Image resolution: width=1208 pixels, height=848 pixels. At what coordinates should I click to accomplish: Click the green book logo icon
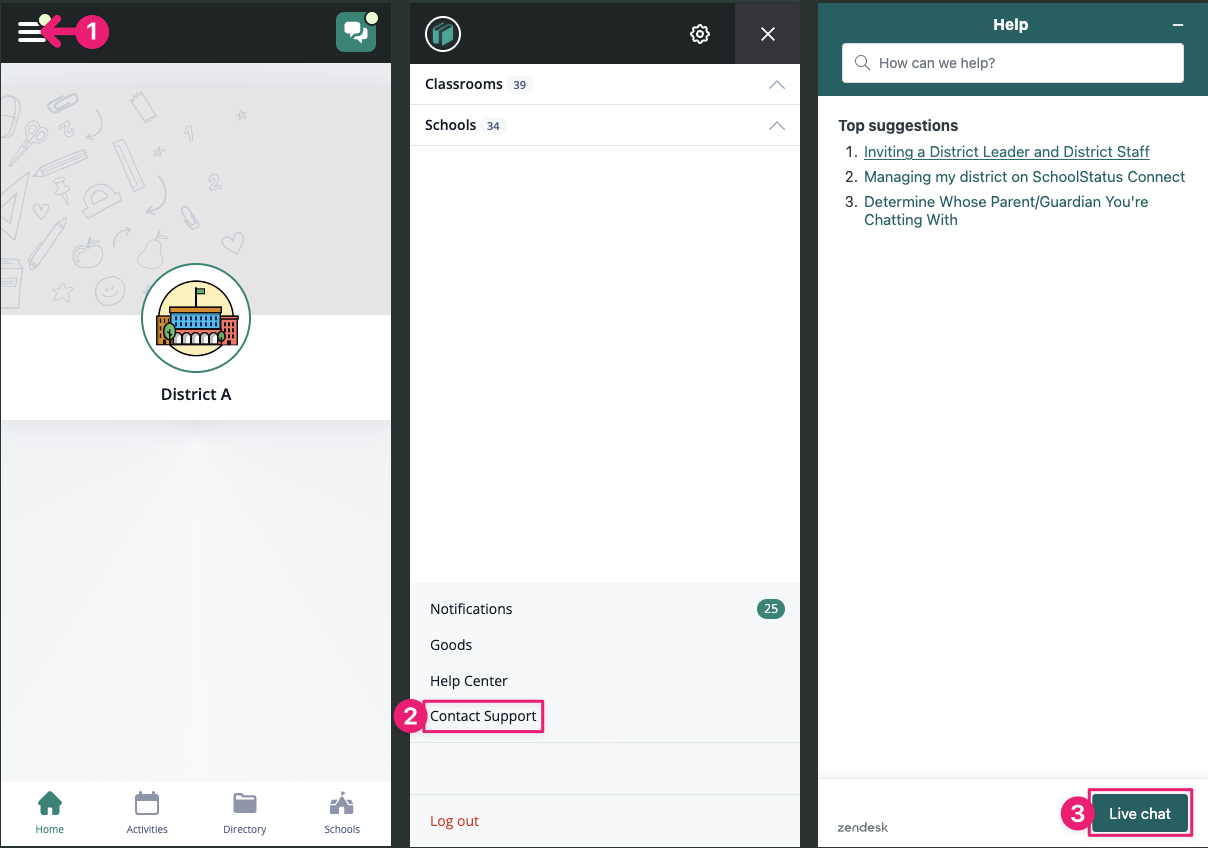click(x=442, y=34)
